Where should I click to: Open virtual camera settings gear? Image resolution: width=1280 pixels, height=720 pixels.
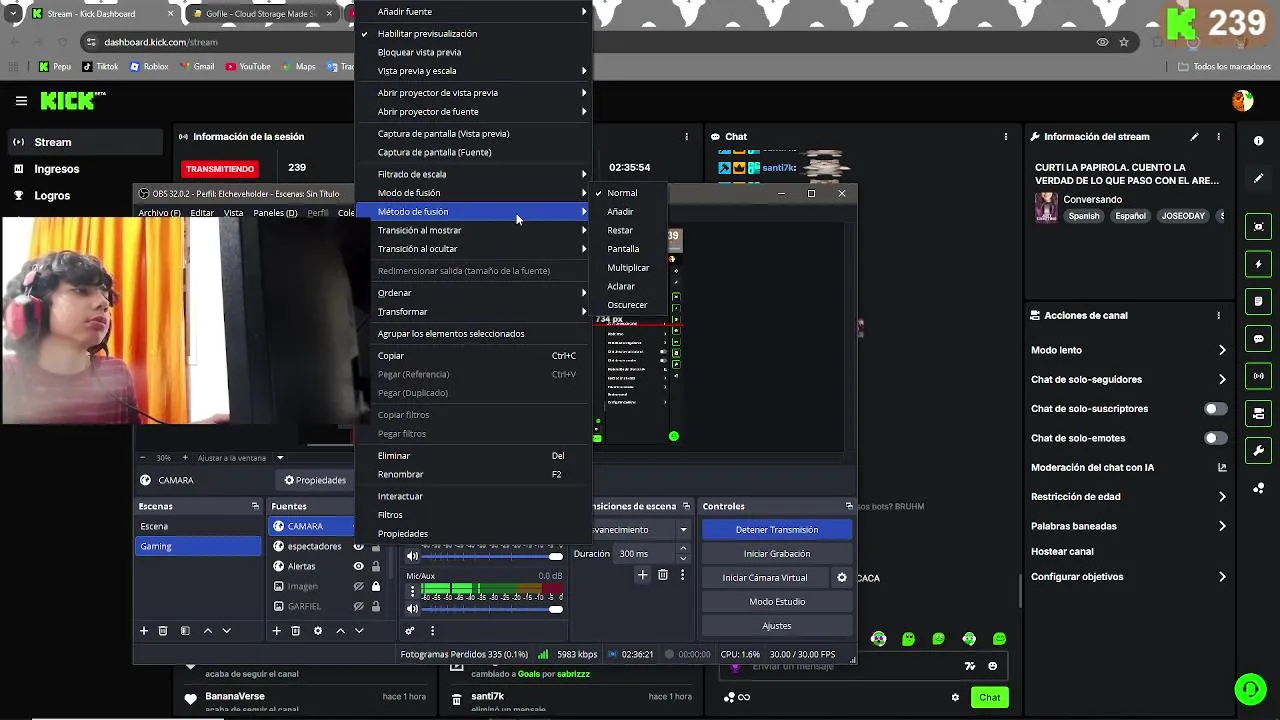pos(841,578)
